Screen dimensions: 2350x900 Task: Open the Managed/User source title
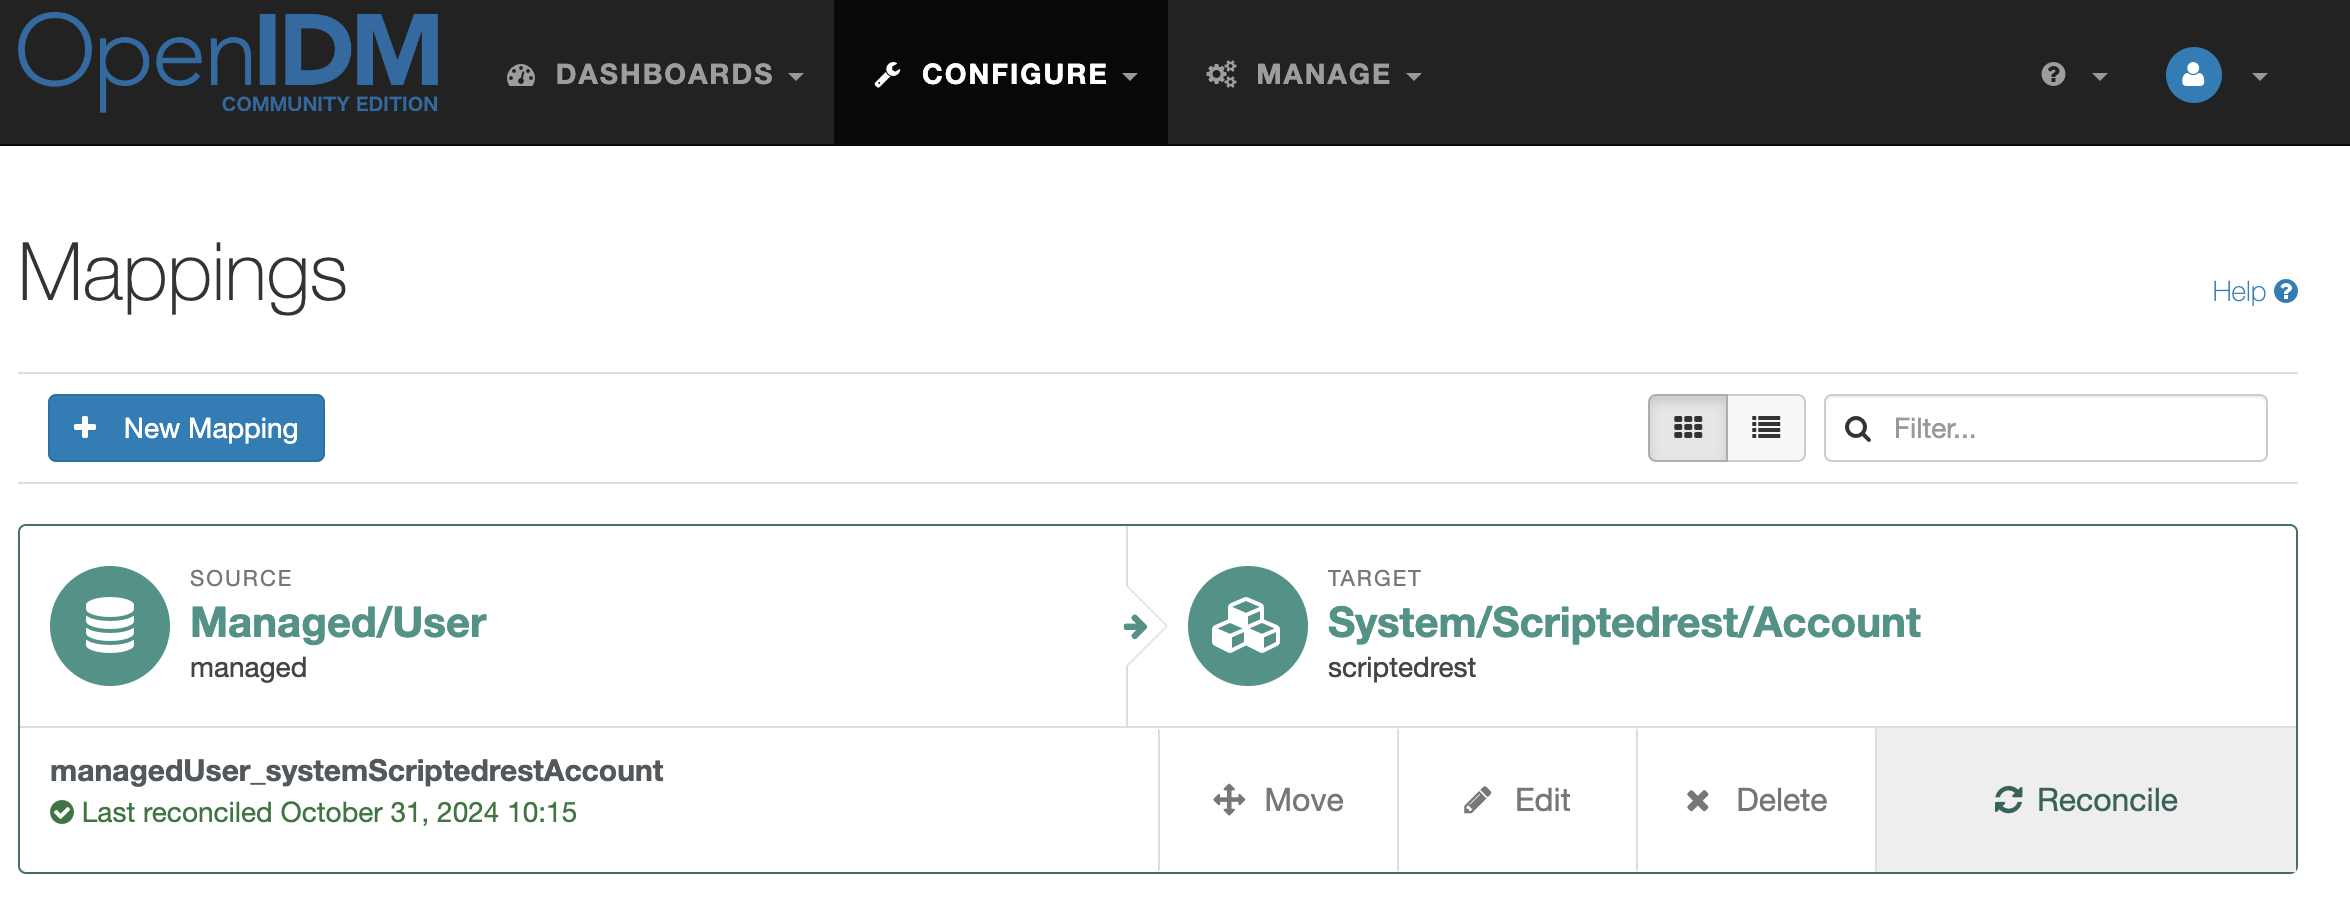(338, 622)
